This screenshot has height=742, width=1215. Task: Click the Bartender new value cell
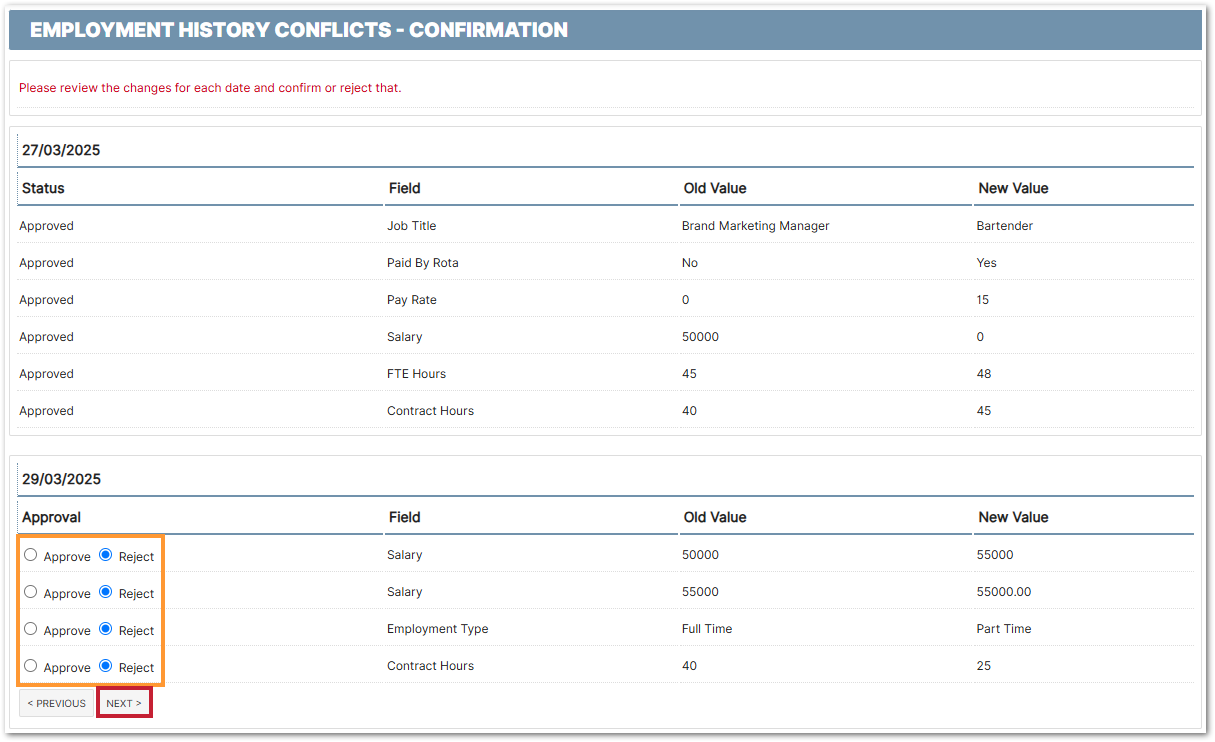(1004, 226)
